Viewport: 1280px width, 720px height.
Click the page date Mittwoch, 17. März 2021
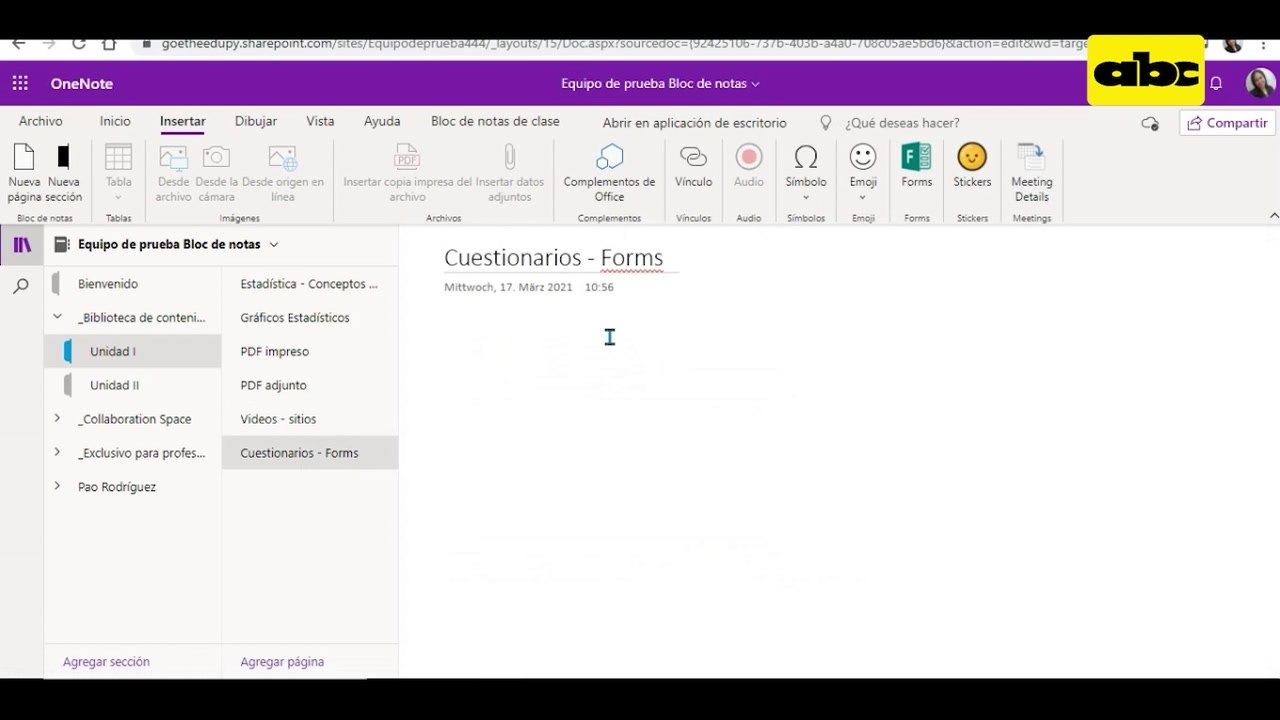click(508, 287)
